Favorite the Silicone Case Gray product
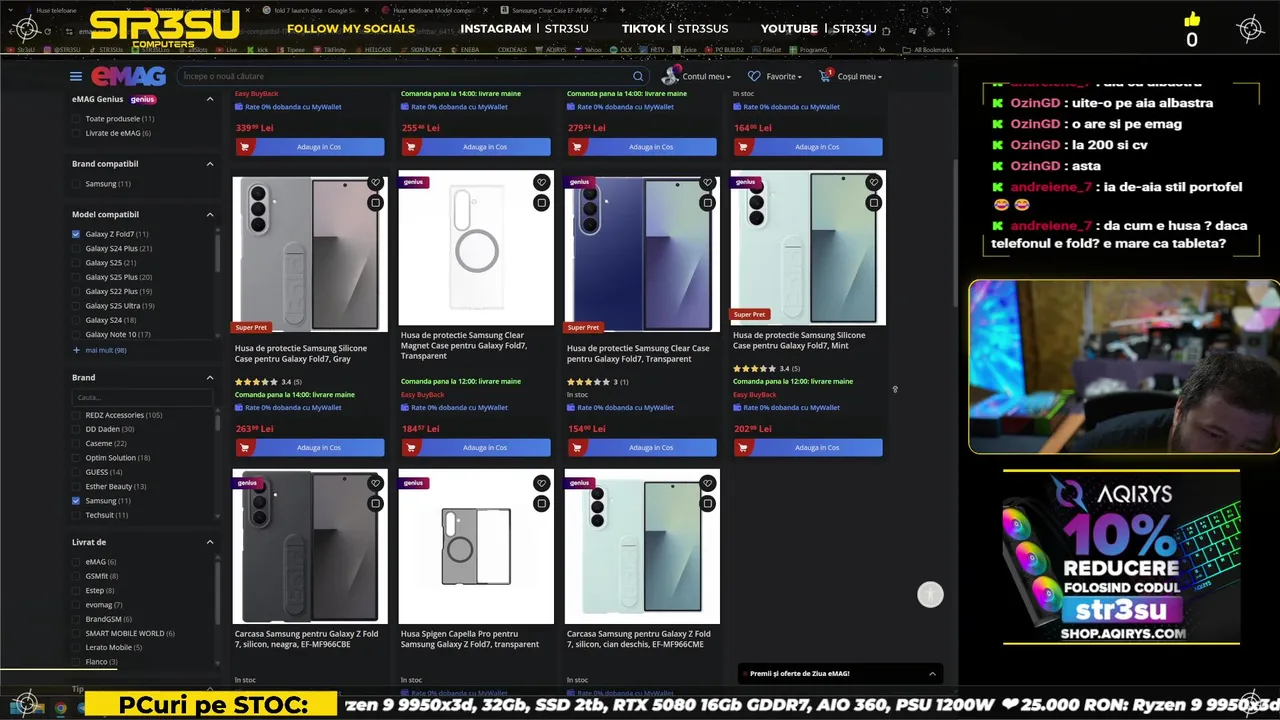Image resolution: width=1280 pixels, height=720 pixels. tap(375, 183)
